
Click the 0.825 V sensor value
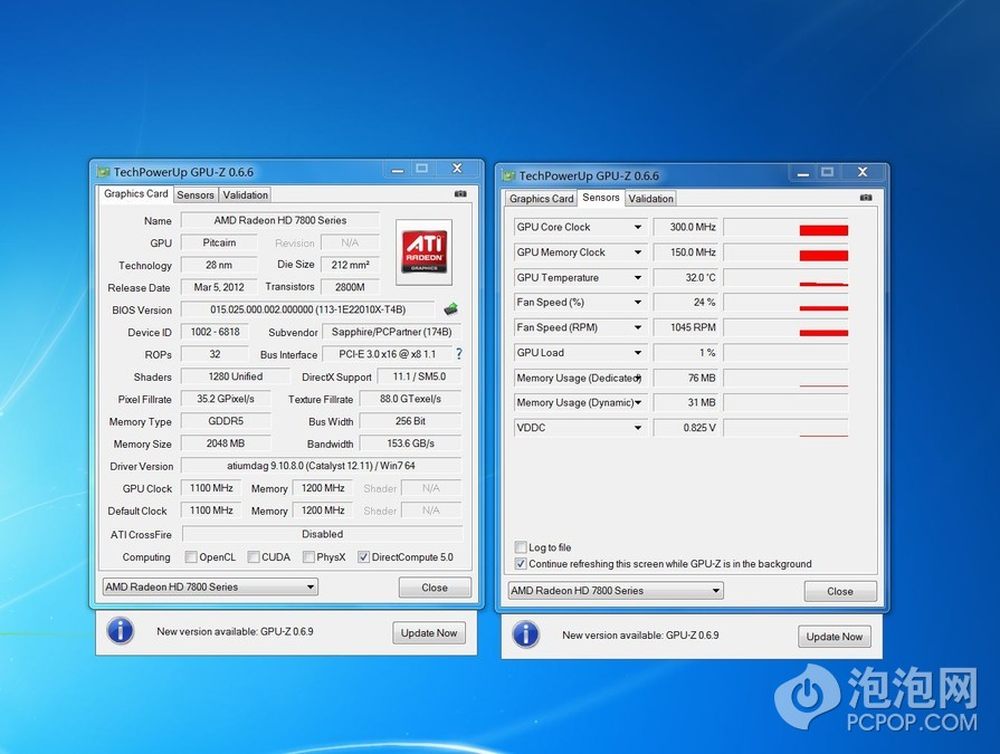pos(686,428)
